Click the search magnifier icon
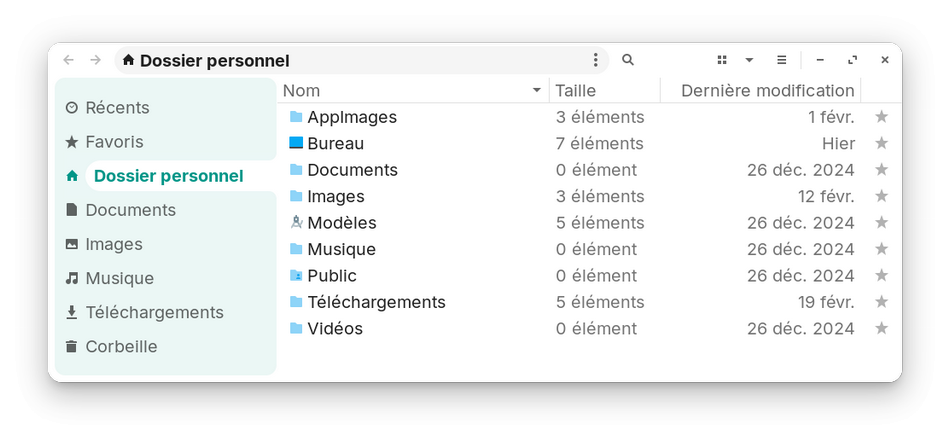950x436 pixels. coord(628,60)
